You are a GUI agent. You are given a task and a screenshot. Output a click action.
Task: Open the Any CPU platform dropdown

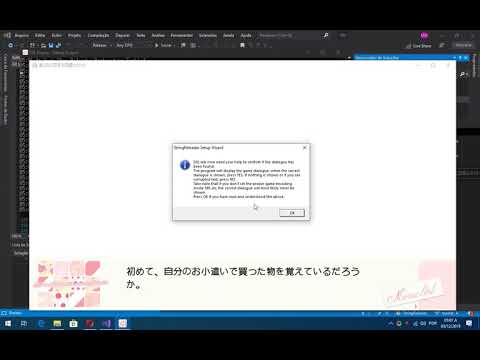point(132,45)
